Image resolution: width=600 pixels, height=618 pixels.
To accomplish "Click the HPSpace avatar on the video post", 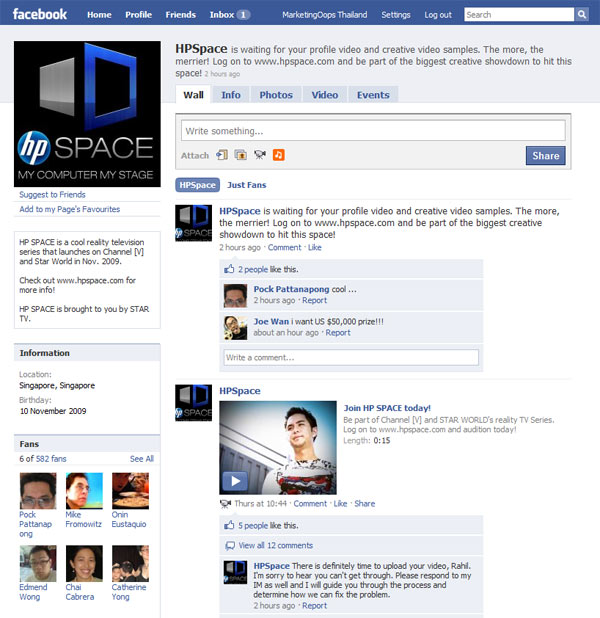I will [x=194, y=403].
